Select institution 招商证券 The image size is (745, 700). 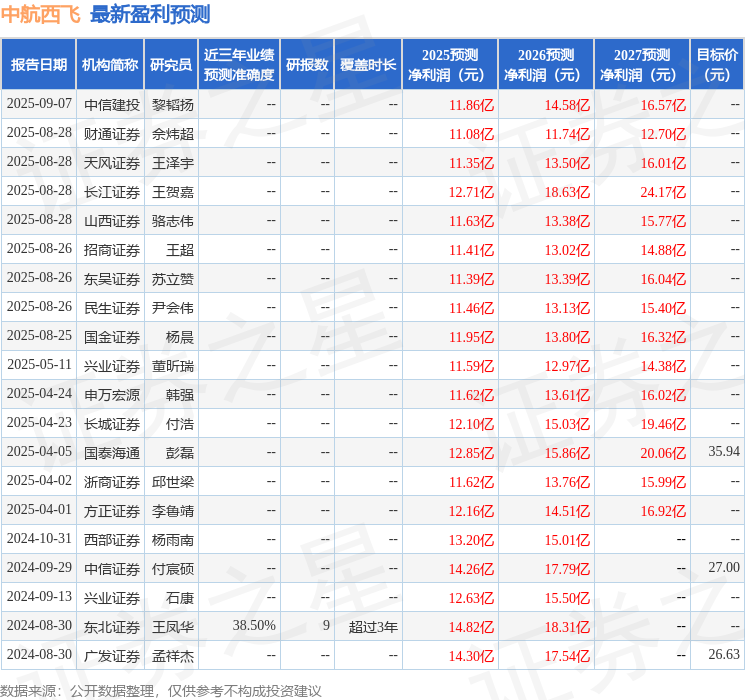(112, 250)
